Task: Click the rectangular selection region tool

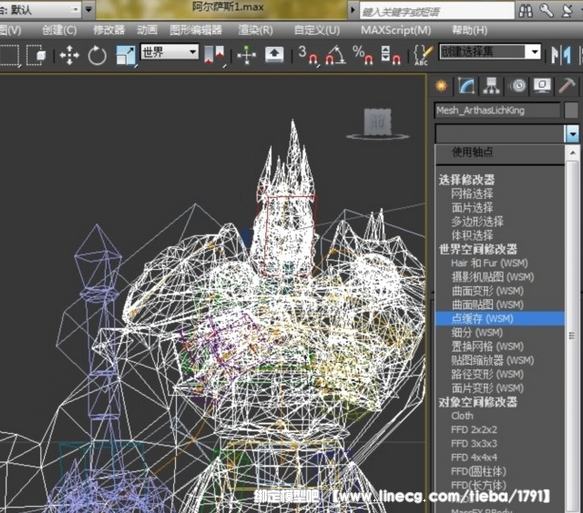Action: [x=9, y=55]
